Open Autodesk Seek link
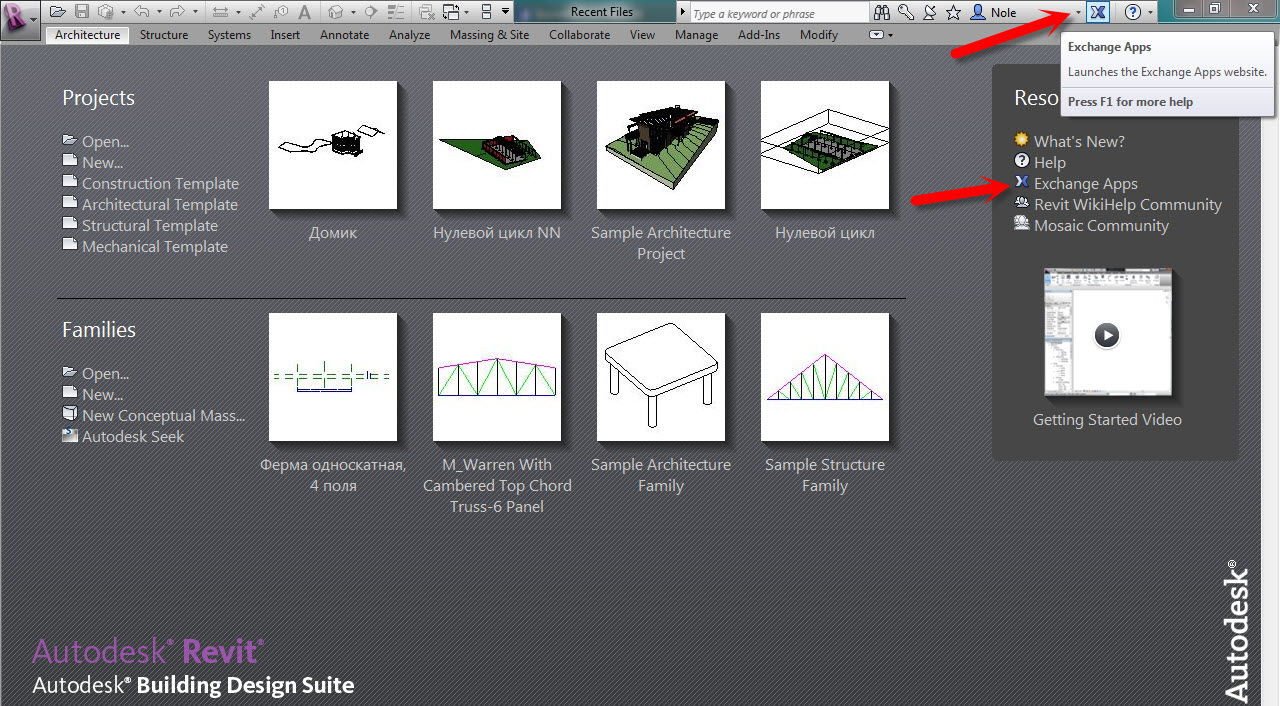The height and width of the screenshot is (706, 1280). point(133,437)
